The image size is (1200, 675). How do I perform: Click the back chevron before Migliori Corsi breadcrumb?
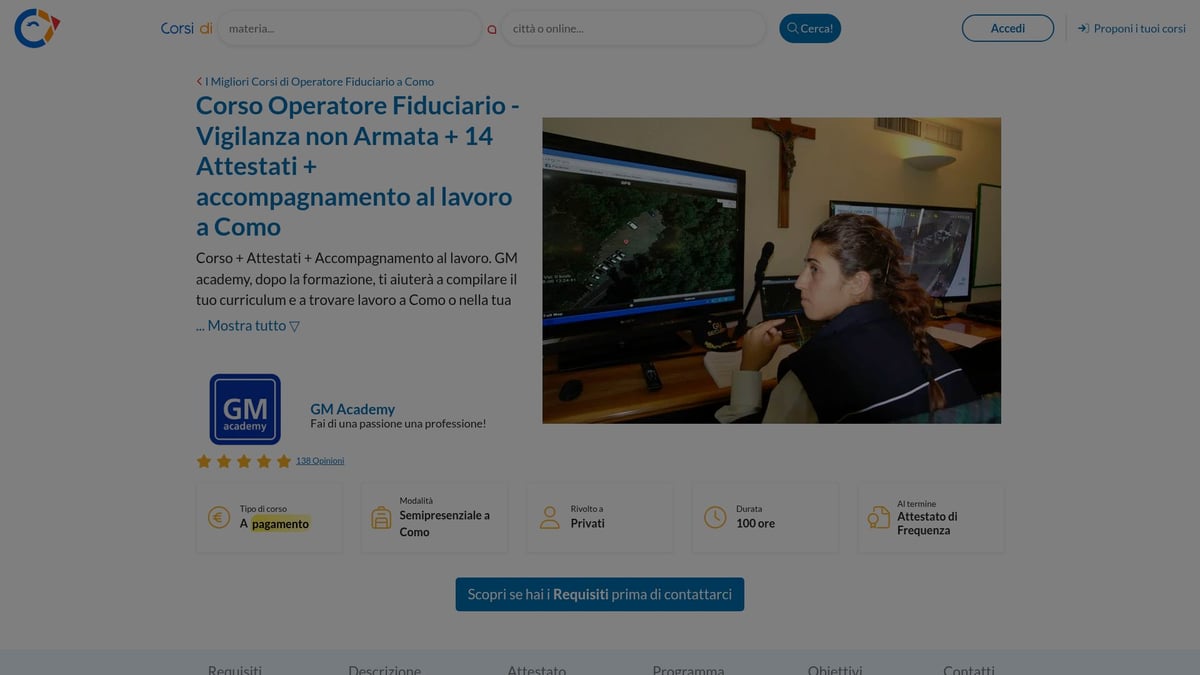pyautogui.click(x=198, y=80)
